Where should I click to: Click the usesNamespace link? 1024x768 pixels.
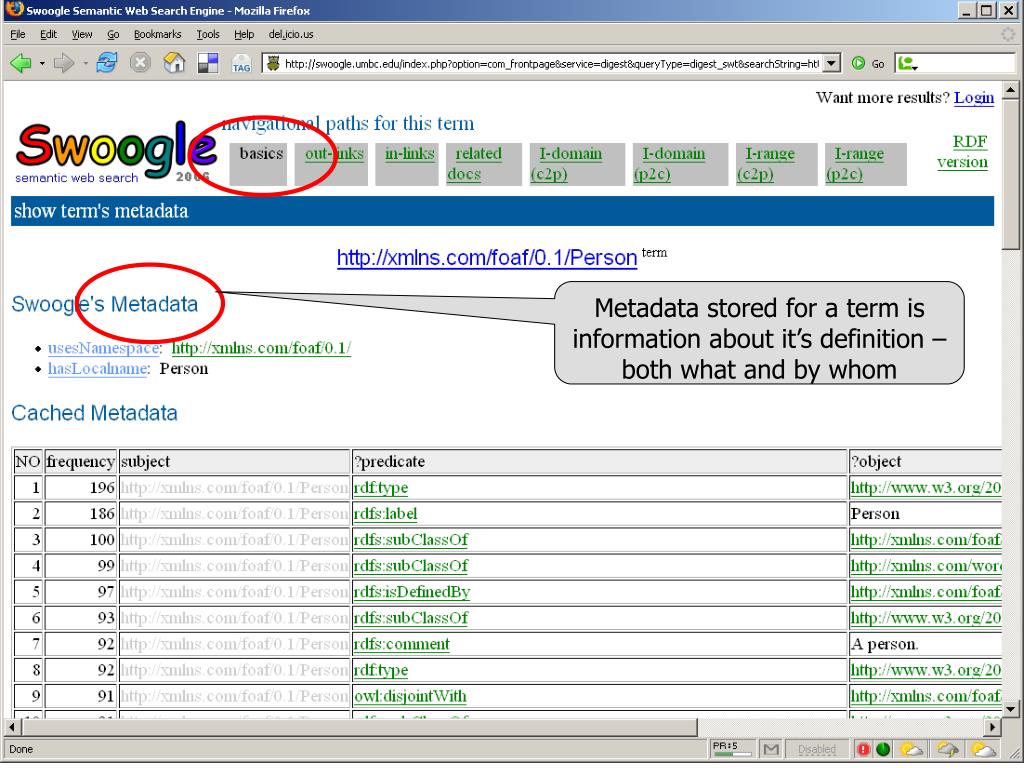point(103,348)
